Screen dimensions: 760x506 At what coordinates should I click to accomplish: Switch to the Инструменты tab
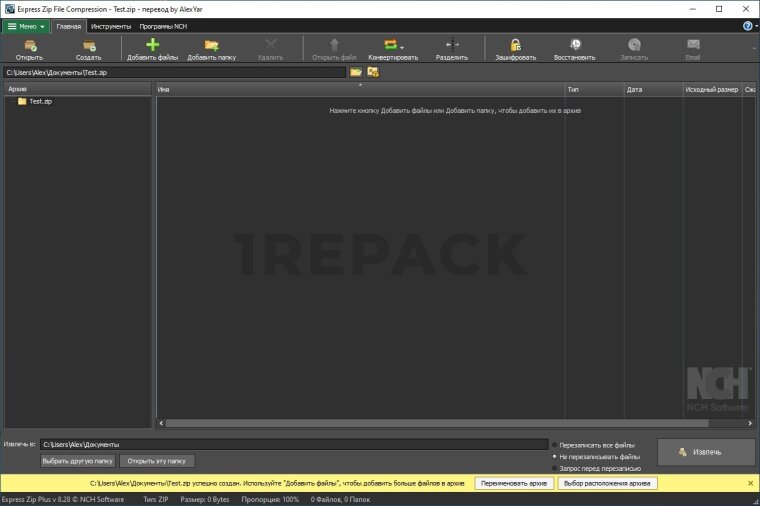click(x=111, y=26)
